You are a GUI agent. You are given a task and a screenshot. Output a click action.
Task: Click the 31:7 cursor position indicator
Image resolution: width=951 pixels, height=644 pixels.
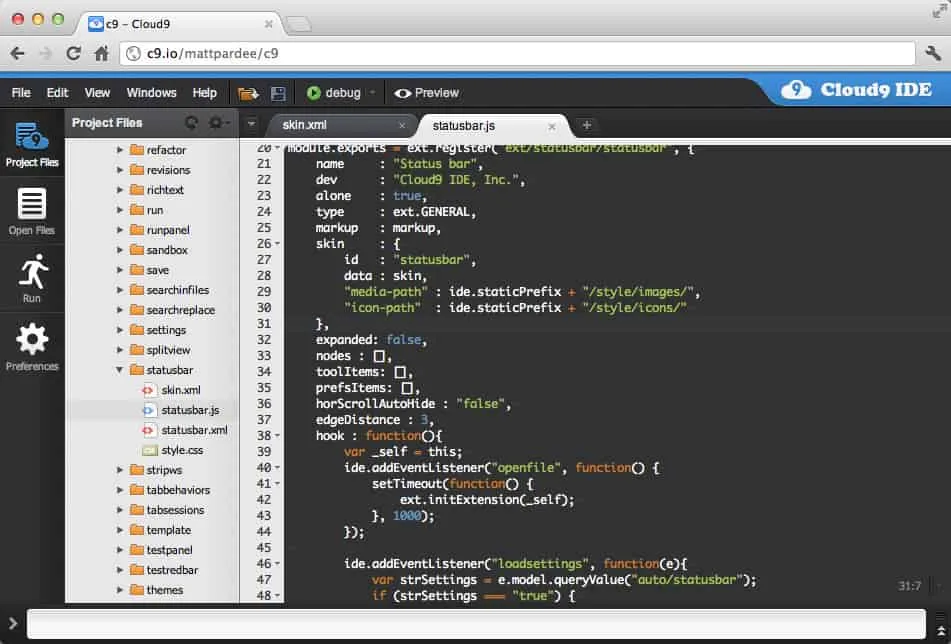click(x=909, y=586)
